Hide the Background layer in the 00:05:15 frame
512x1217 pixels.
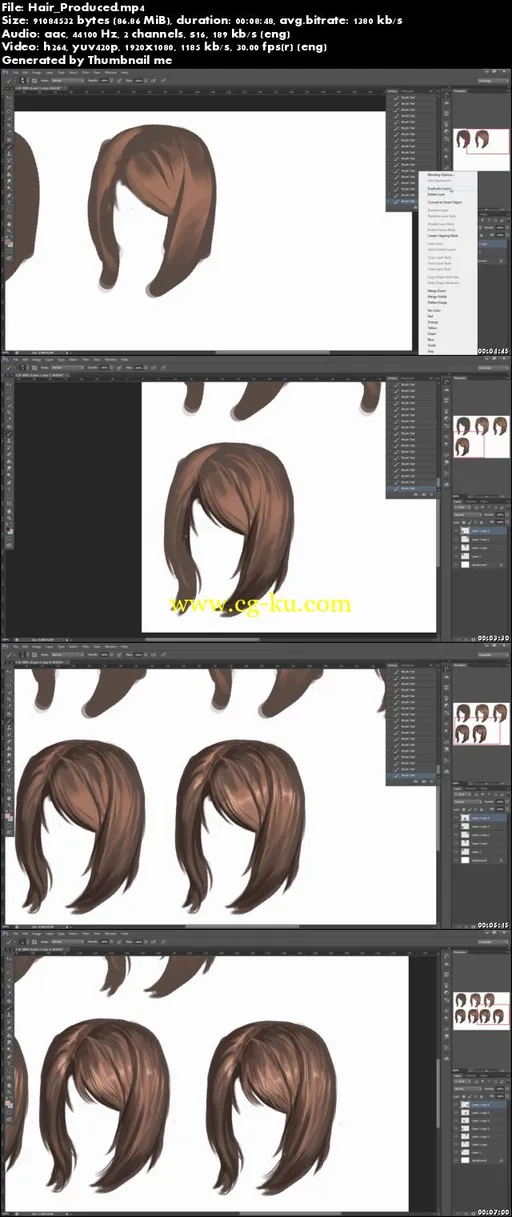point(456,860)
